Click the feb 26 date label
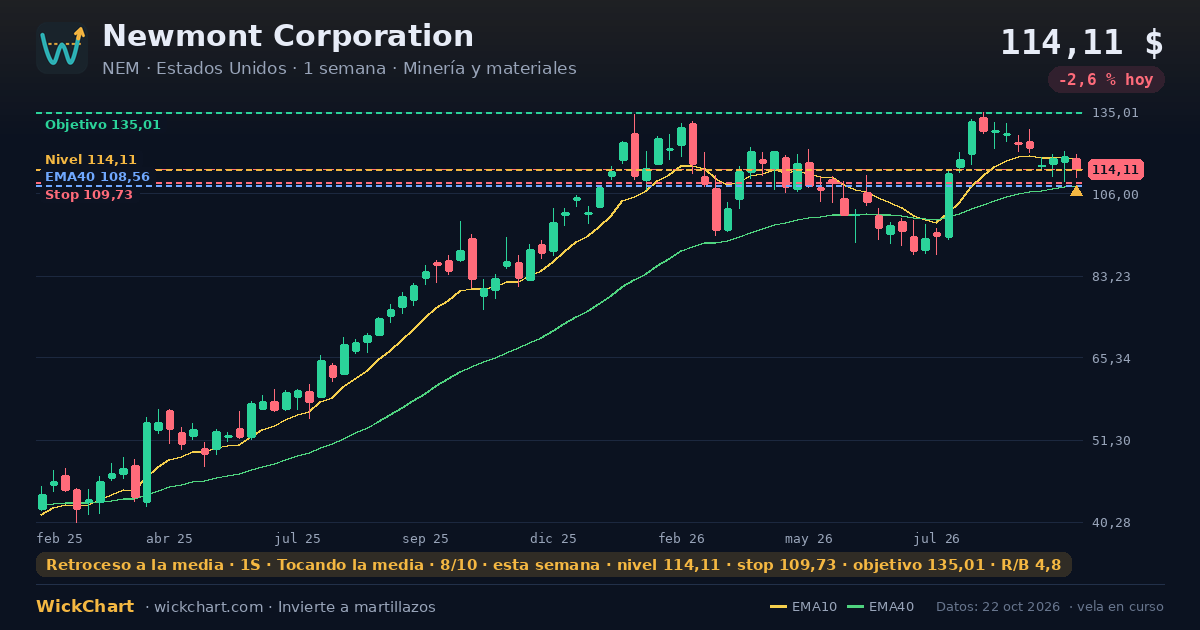 [682, 538]
